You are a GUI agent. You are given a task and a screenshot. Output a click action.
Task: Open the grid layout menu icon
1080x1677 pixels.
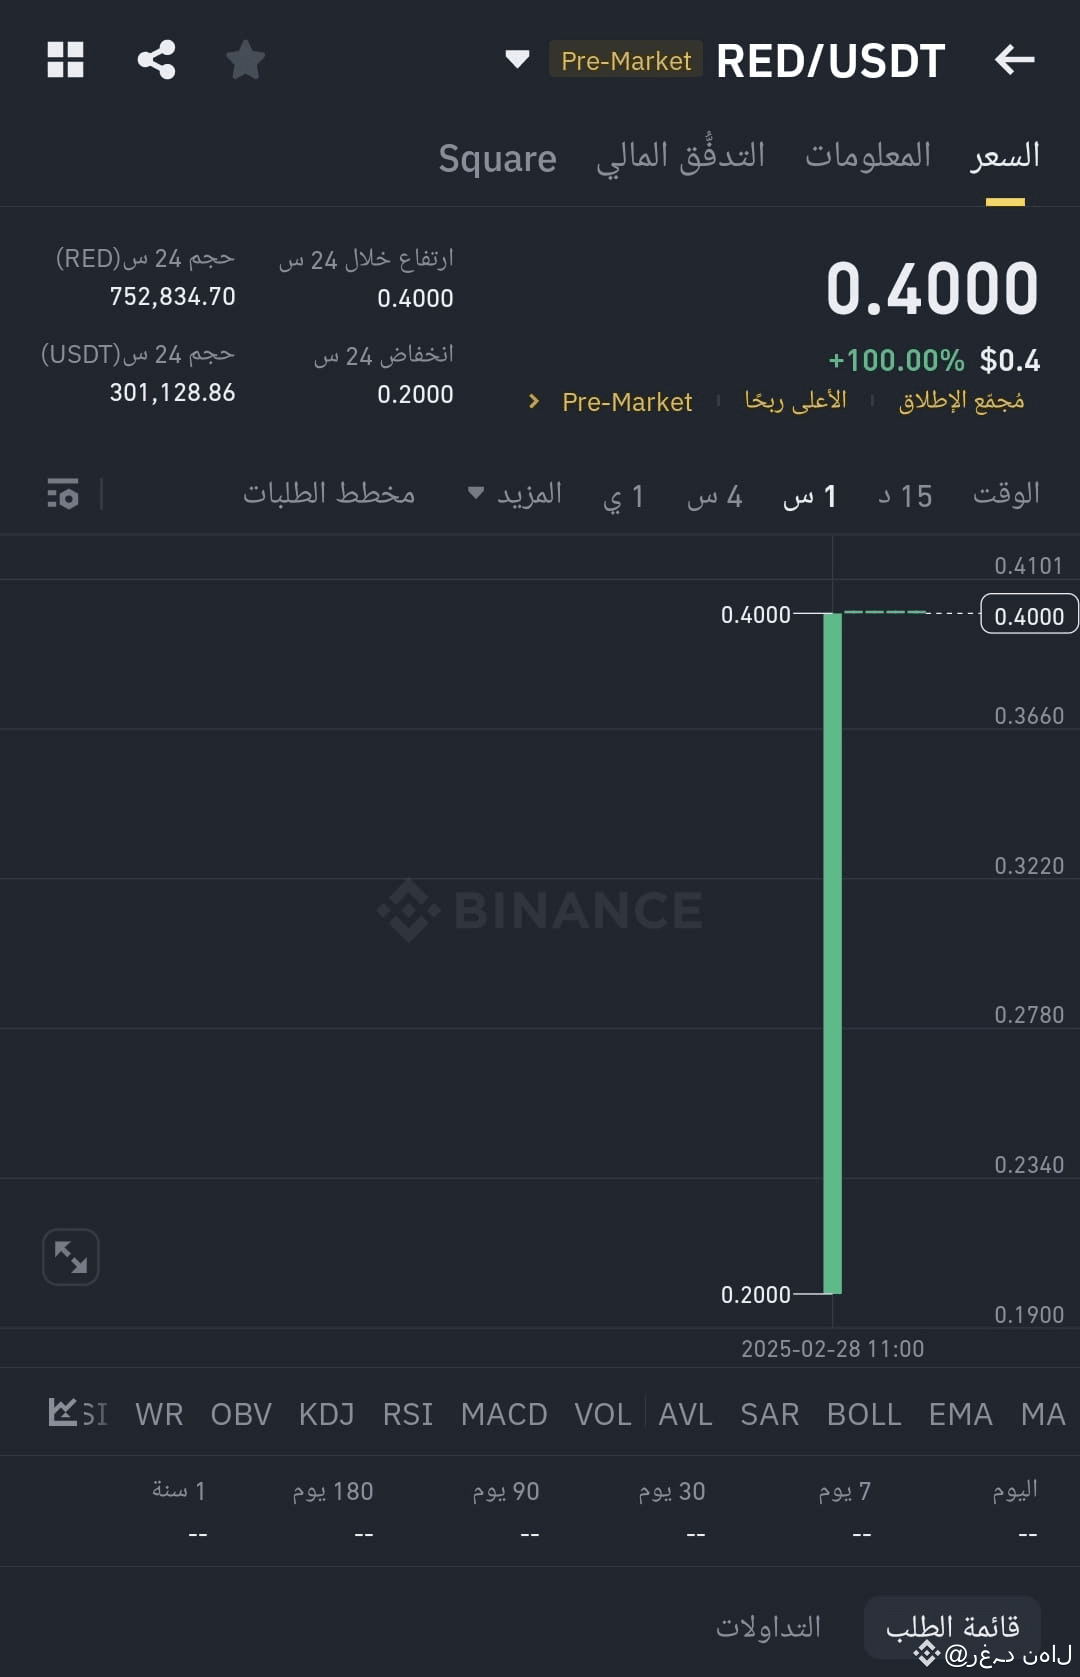pyautogui.click(x=65, y=60)
